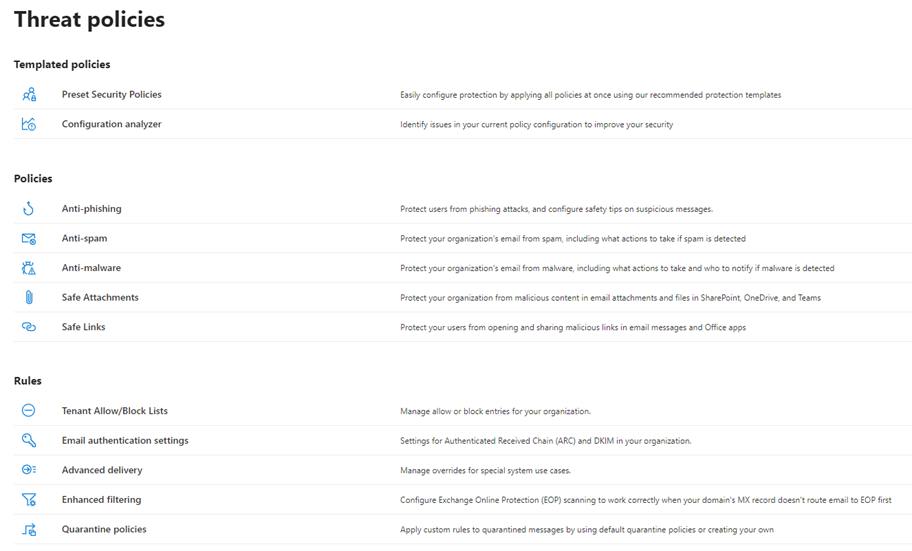Open the Configuration analyzer link

coord(112,124)
